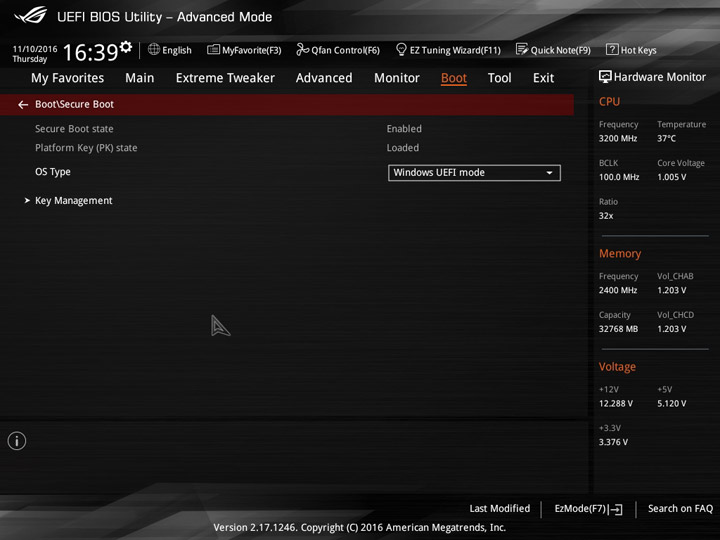Click the EzMode exit arrow icon
The height and width of the screenshot is (540, 720).
[x=616, y=509]
